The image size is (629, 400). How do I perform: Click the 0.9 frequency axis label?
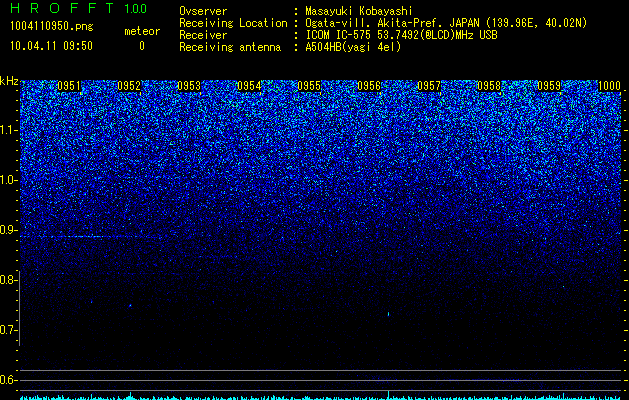[8, 230]
